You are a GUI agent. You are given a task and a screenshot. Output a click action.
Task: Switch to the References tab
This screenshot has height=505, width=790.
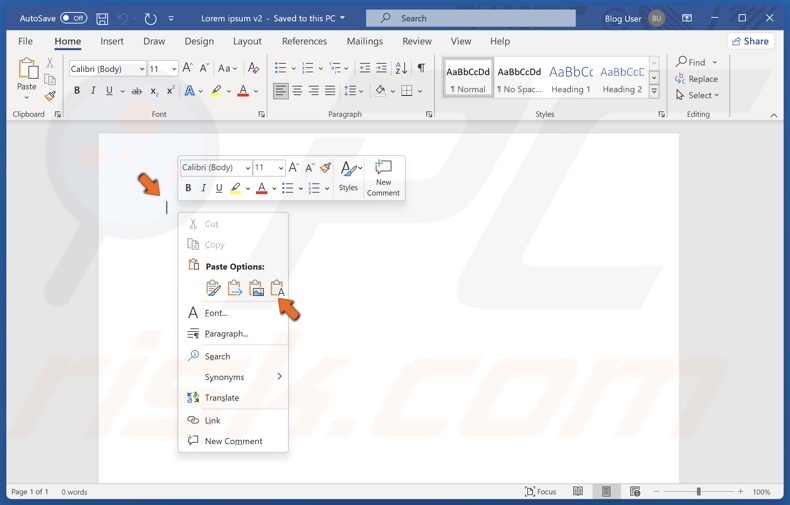(304, 41)
